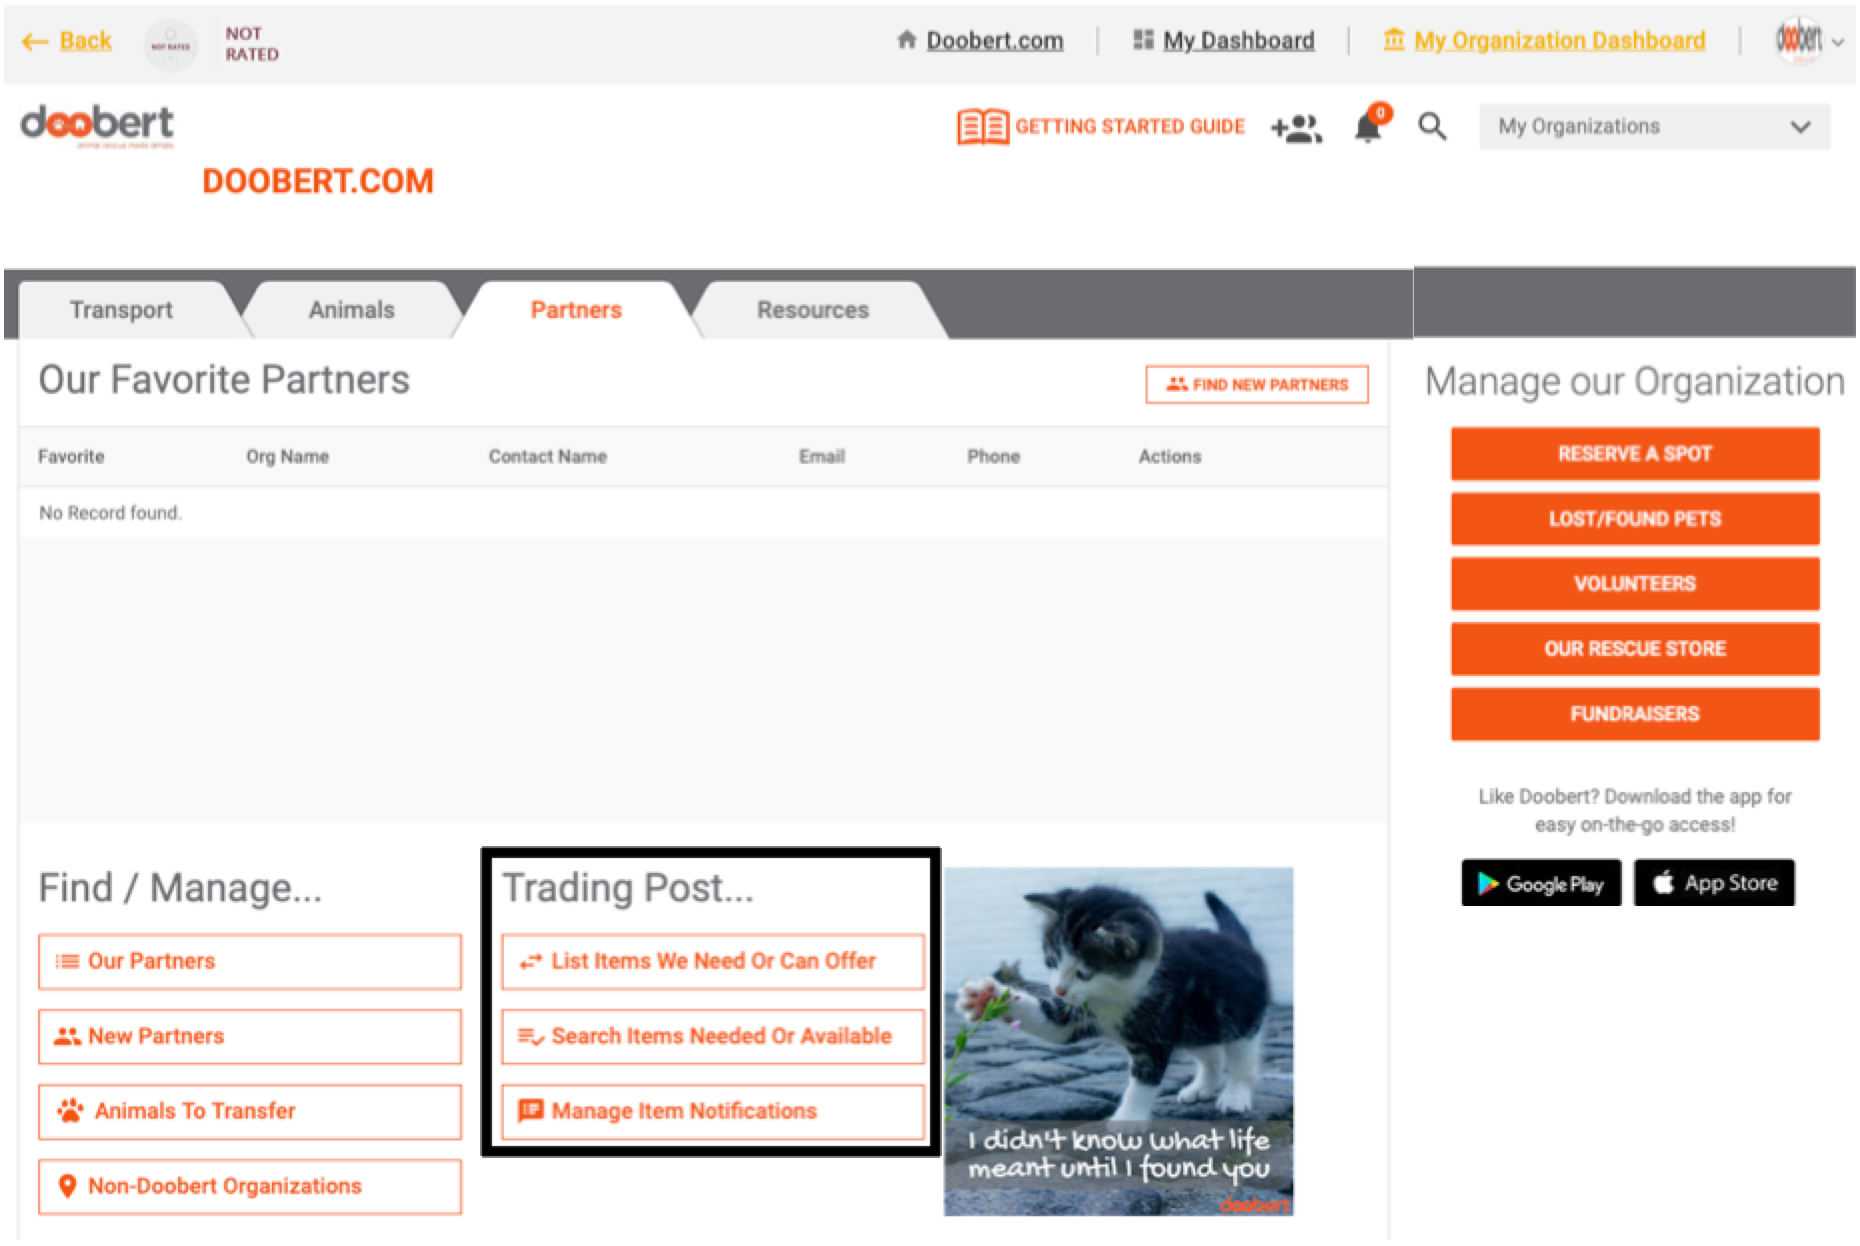Click the paw icon on Animals To Transfer

[70, 1111]
